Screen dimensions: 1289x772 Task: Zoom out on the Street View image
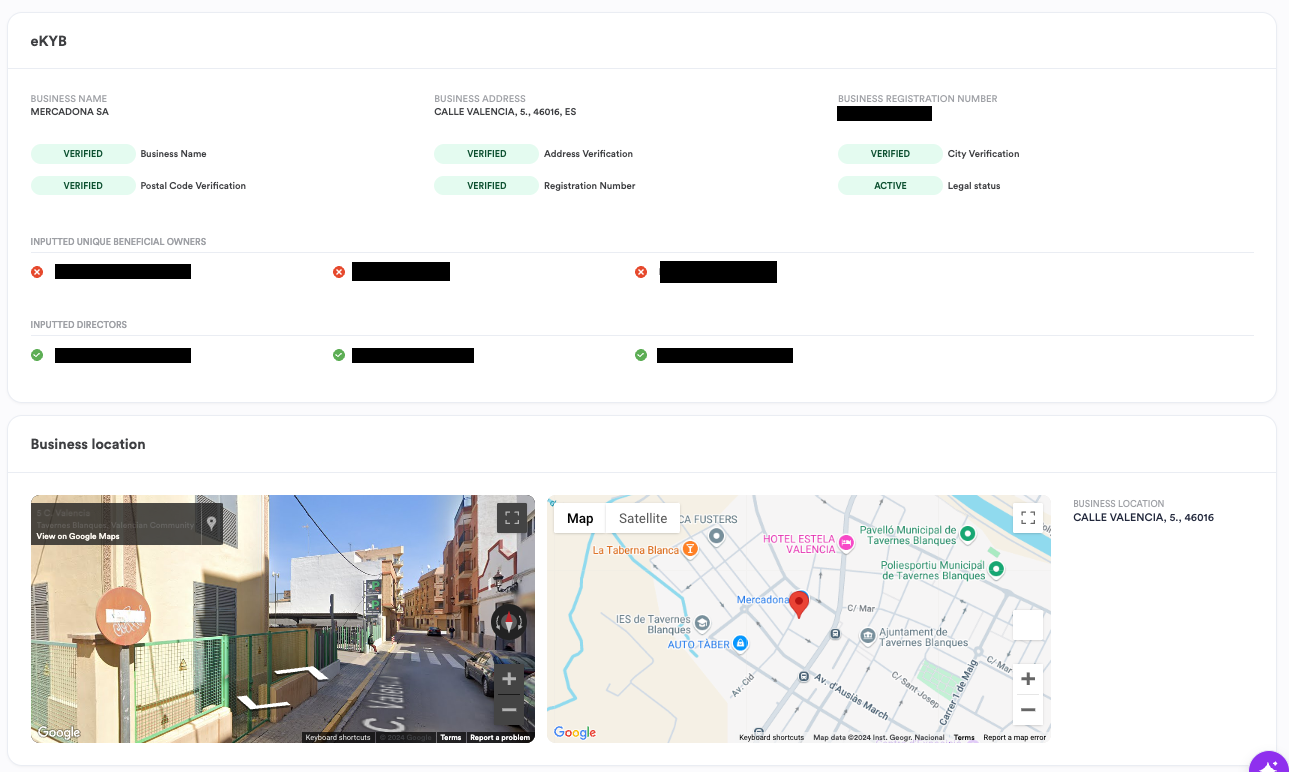(x=509, y=709)
